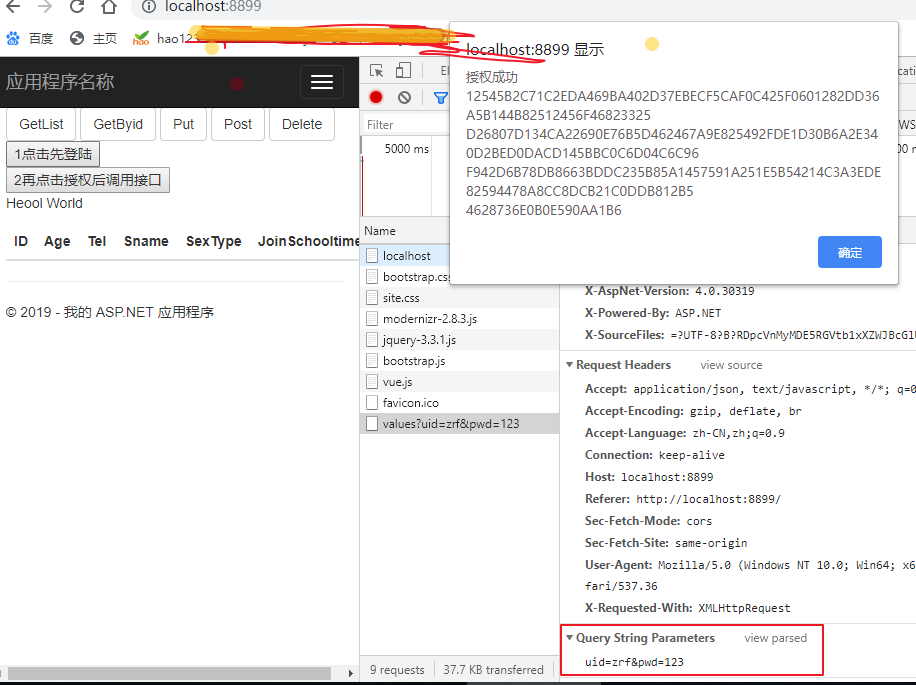Click the Post button

click(238, 124)
